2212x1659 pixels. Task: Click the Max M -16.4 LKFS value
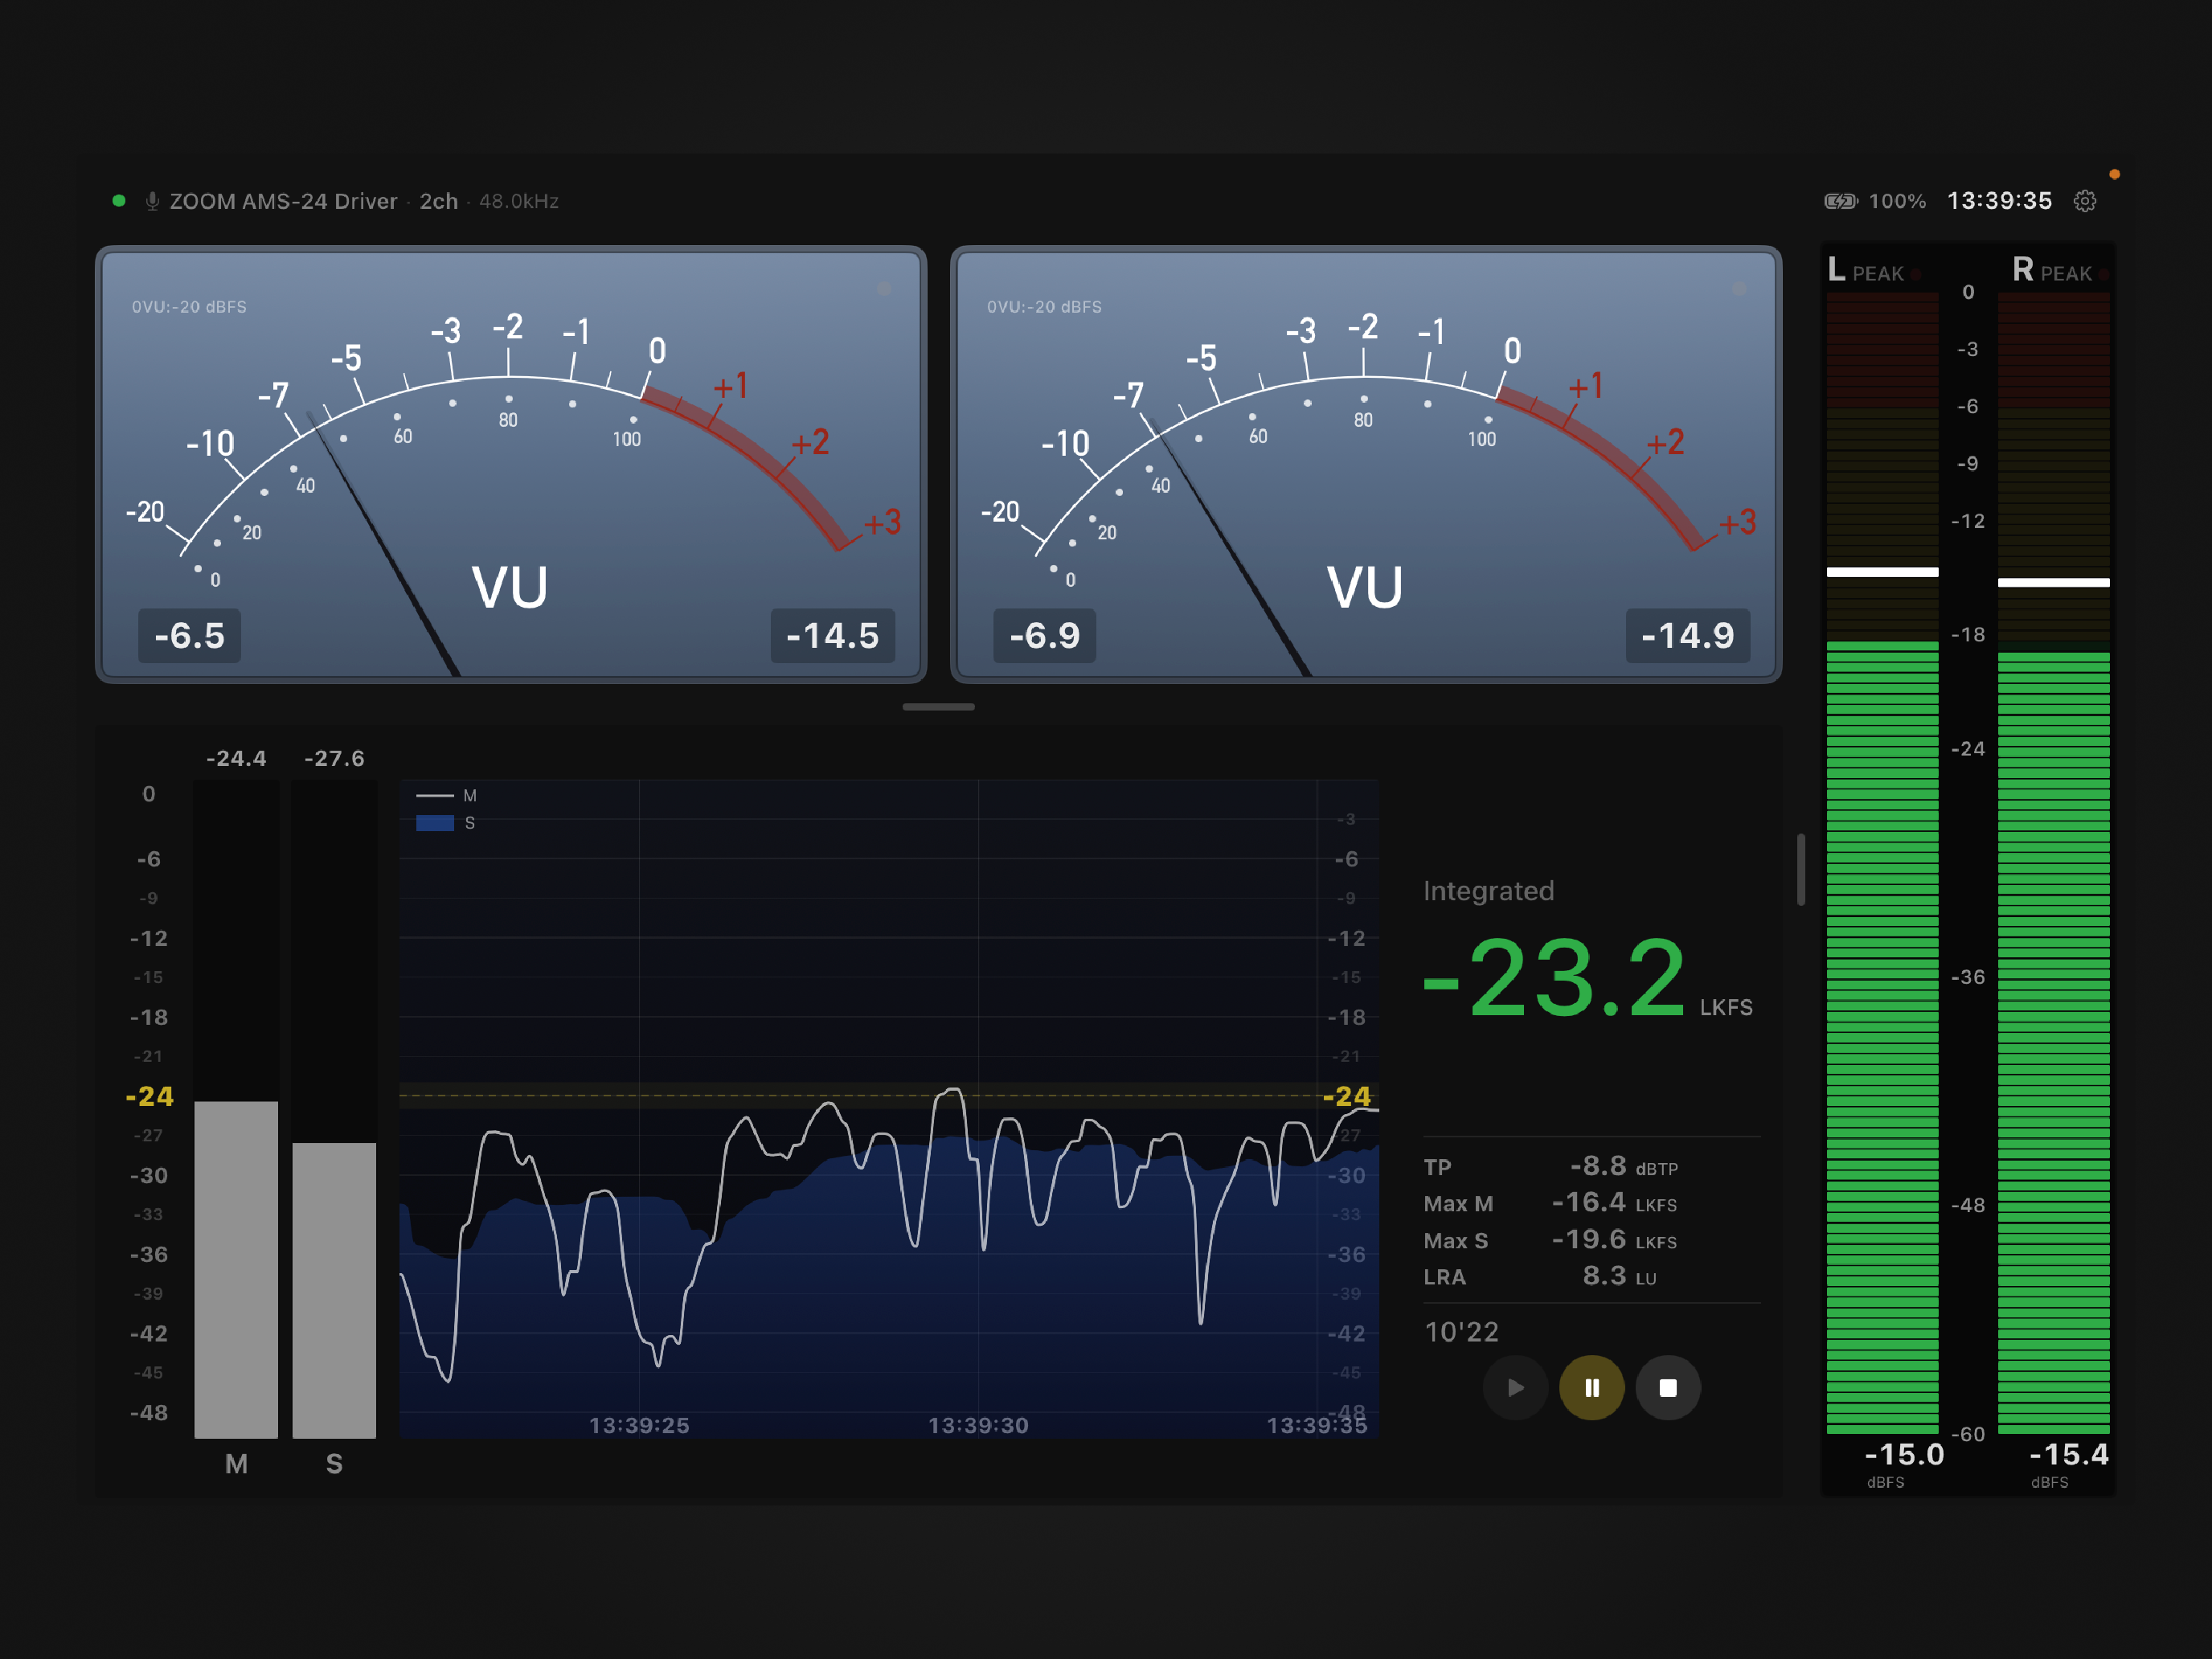point(1613,1202)
